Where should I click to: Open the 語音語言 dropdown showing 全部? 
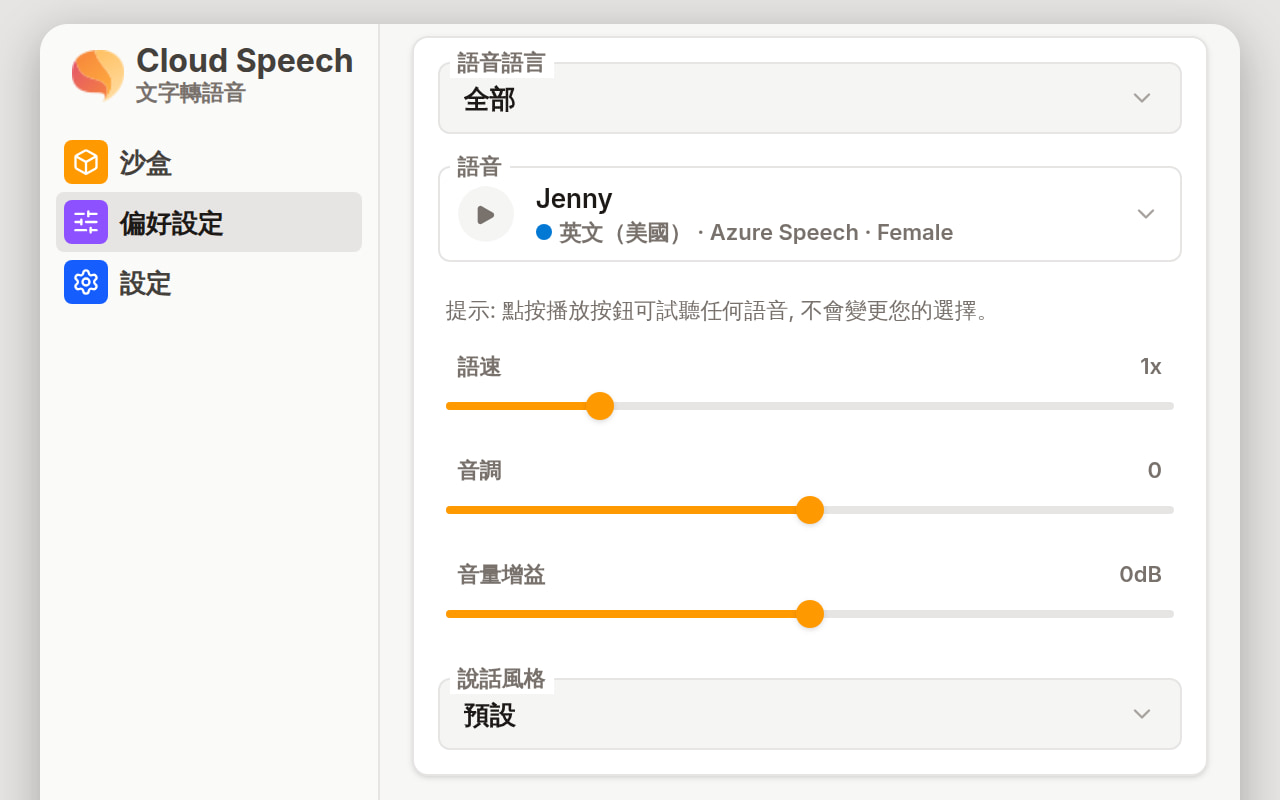click(810, 98)
